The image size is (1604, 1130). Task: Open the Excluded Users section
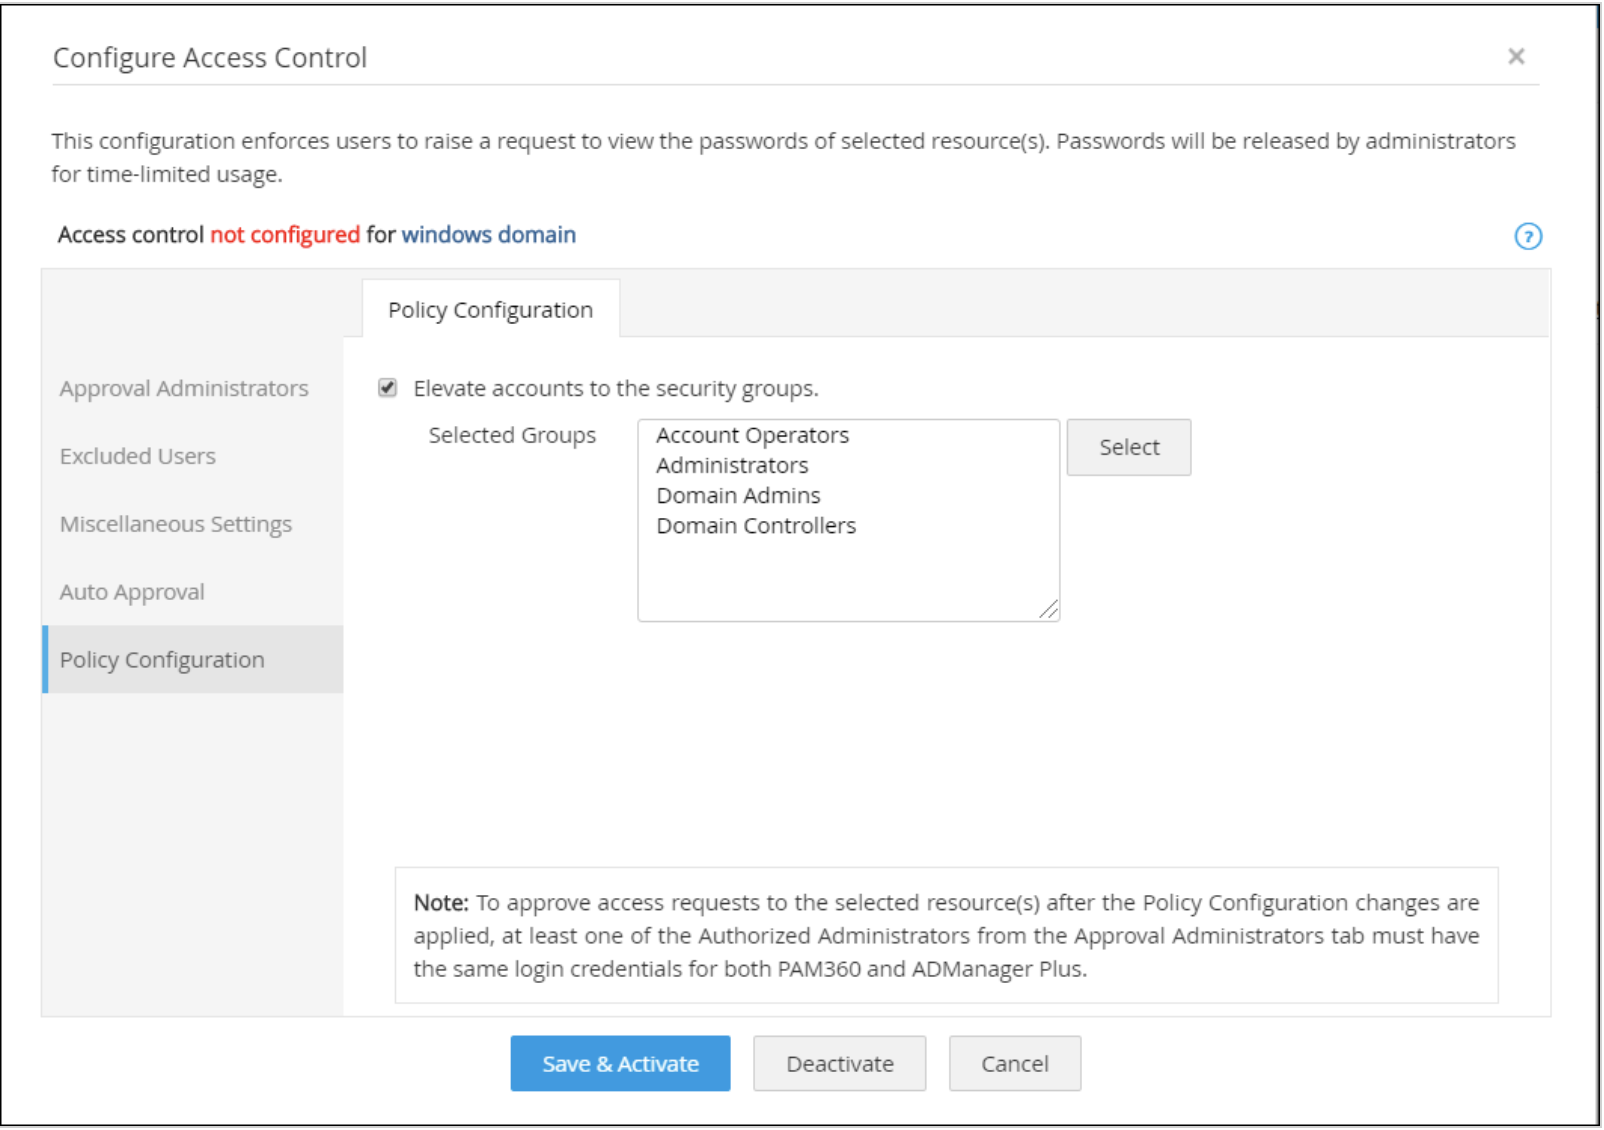click(x=137, y=456)
